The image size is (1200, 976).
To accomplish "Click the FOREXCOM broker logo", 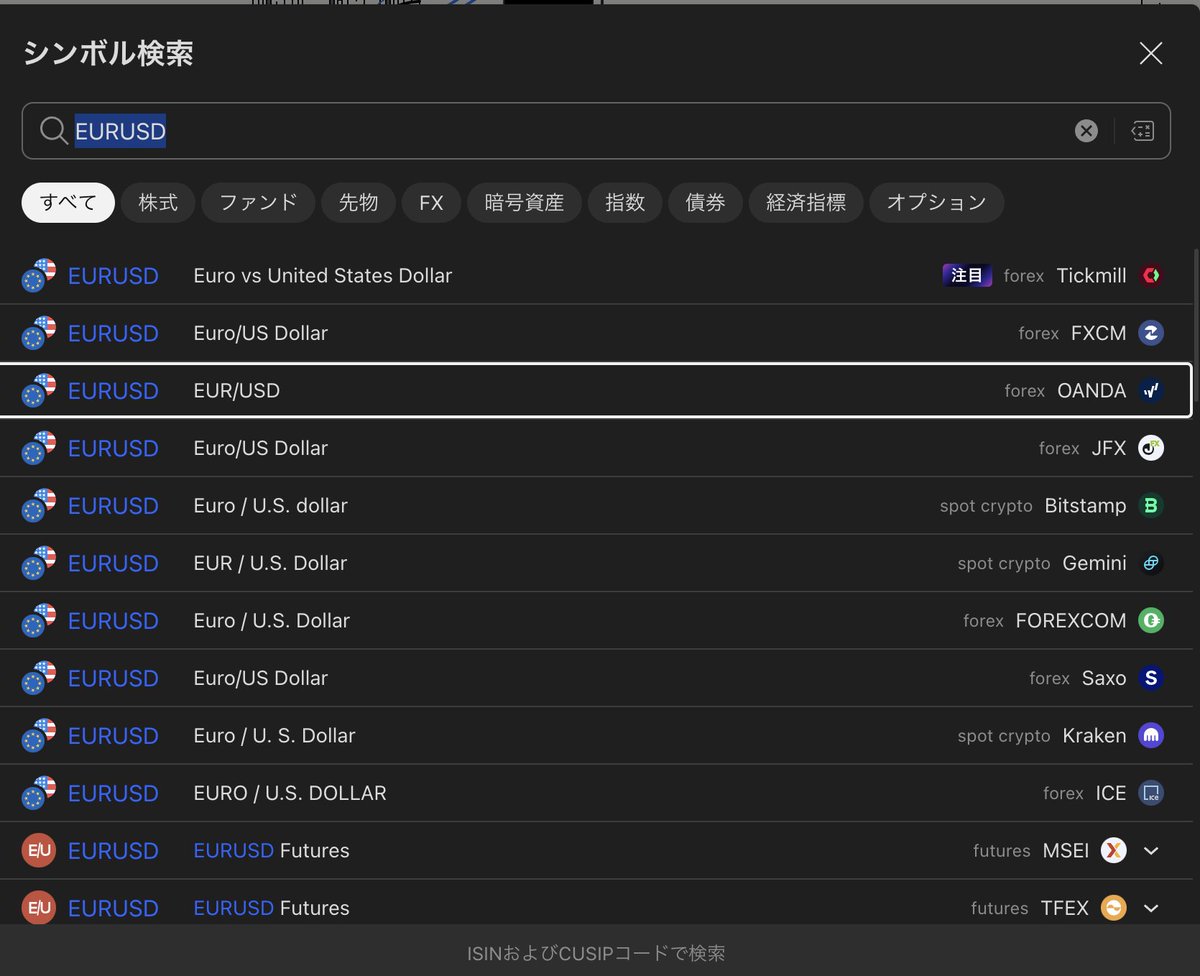I will 1151,620.
